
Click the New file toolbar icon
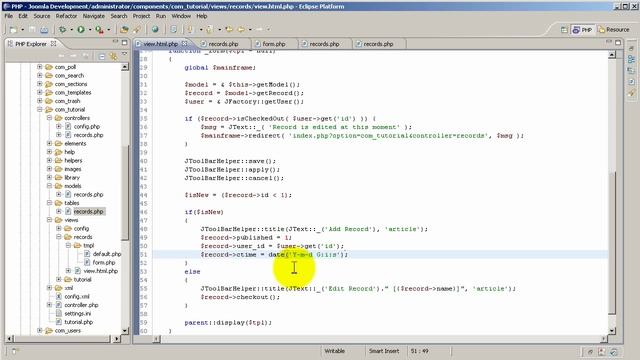(13, 29)
